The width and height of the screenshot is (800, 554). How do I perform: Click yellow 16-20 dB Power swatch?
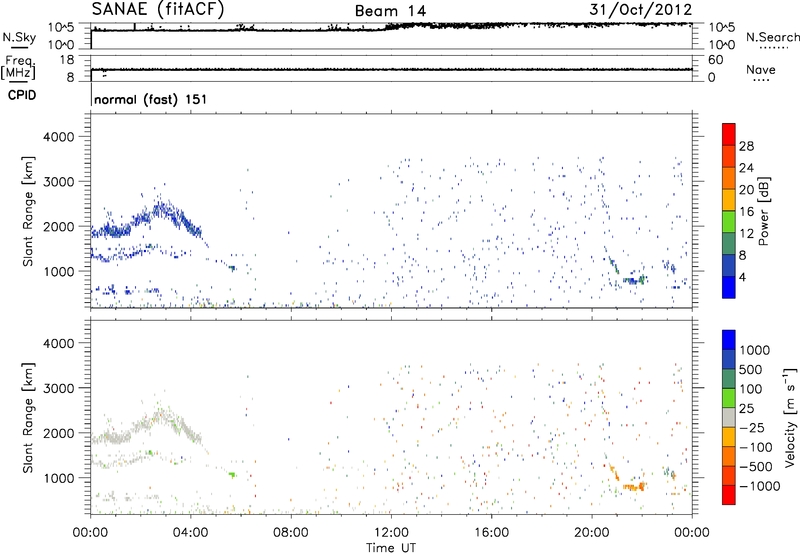(729, 199)
